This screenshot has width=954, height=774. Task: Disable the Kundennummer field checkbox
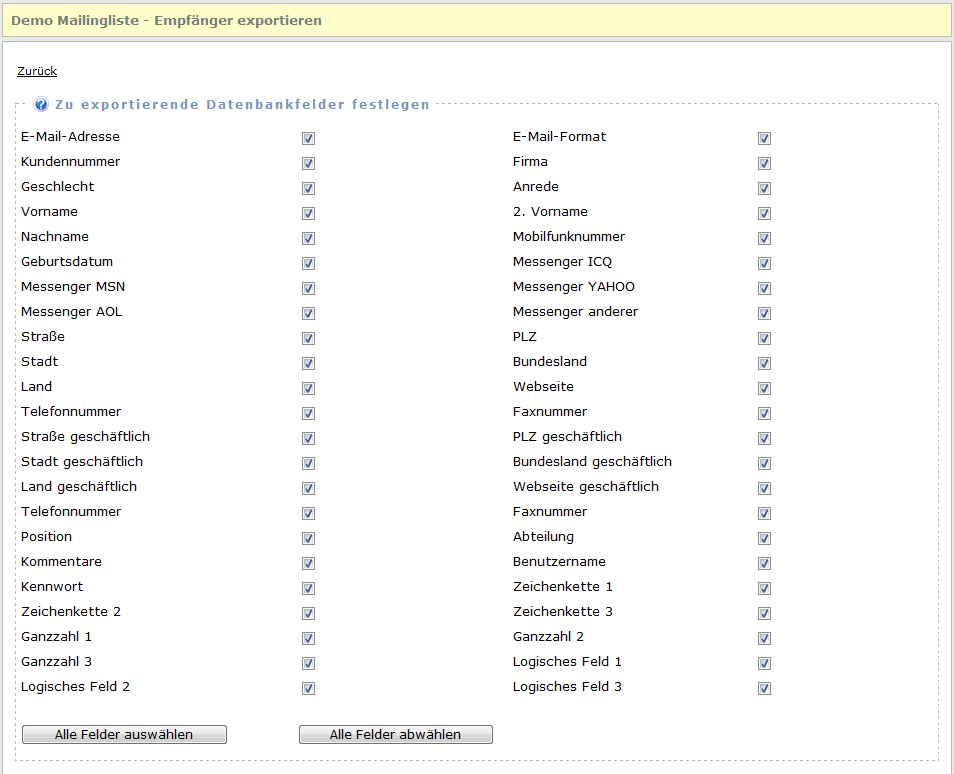308,163
